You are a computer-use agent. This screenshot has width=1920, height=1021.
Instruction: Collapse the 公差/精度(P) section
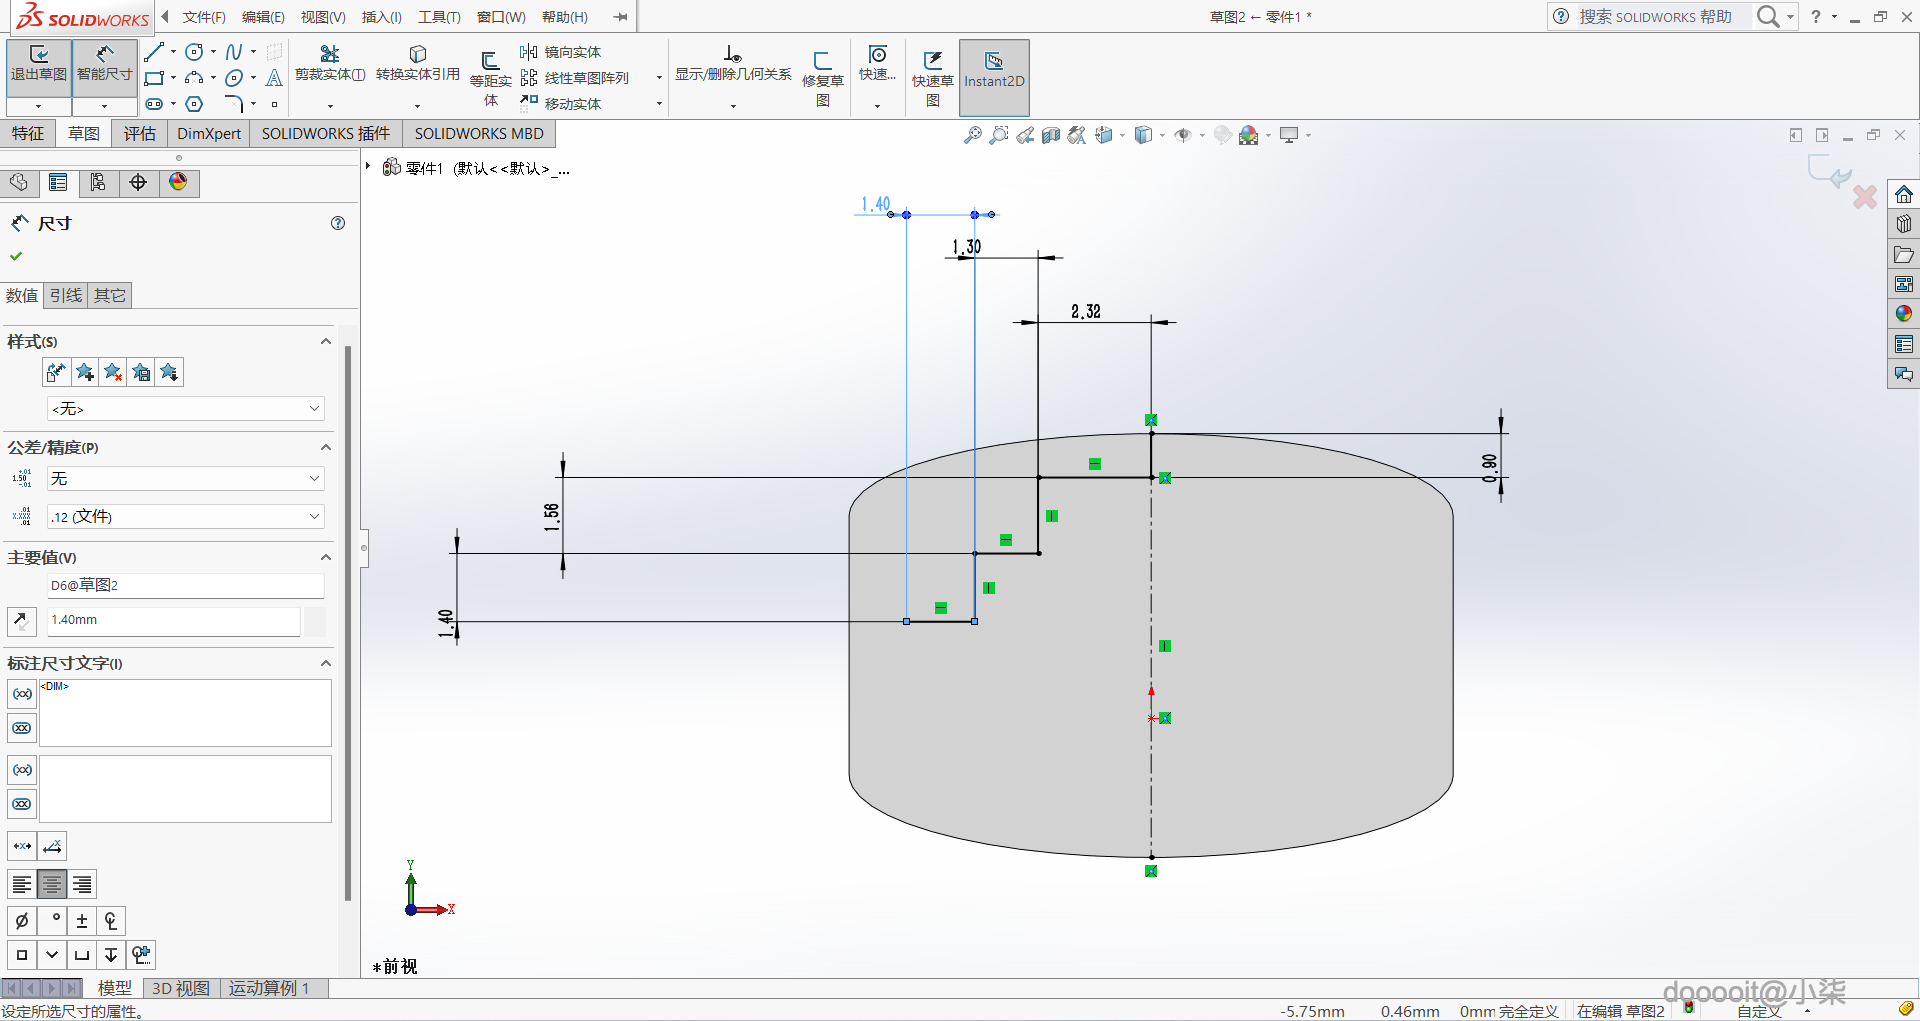click(x=325, y=447)
